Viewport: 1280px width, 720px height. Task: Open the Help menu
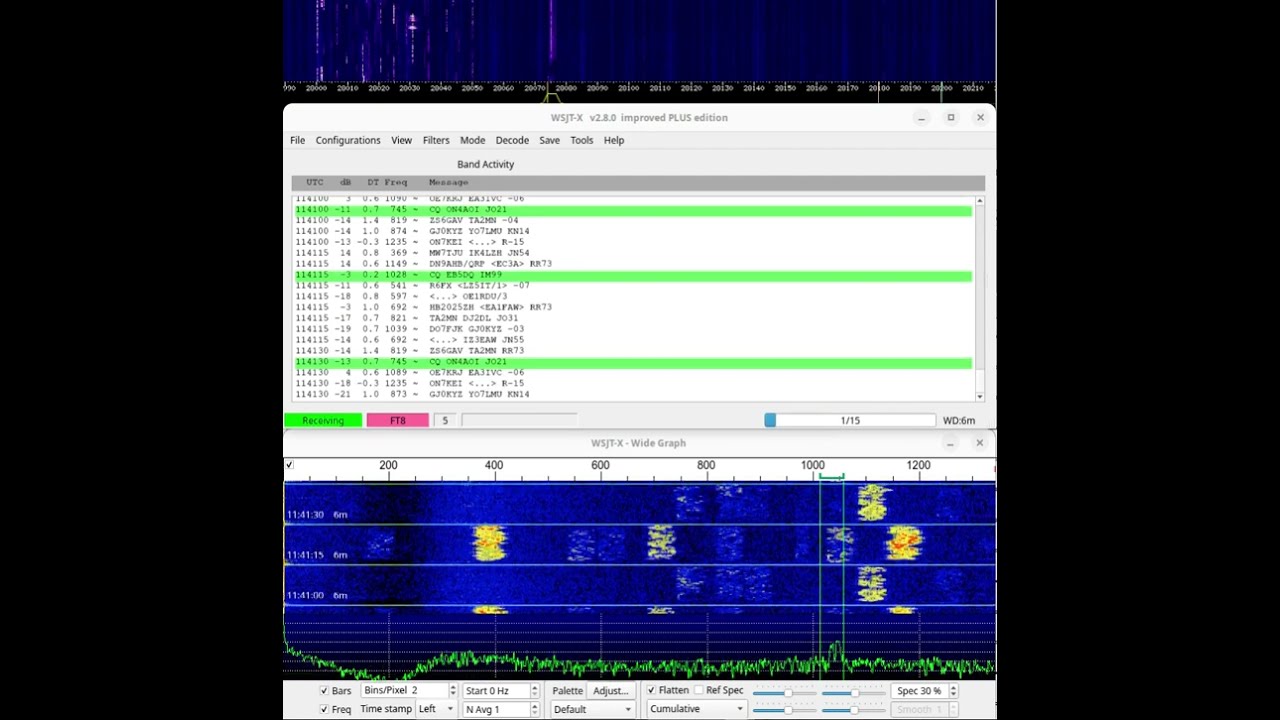614,140
